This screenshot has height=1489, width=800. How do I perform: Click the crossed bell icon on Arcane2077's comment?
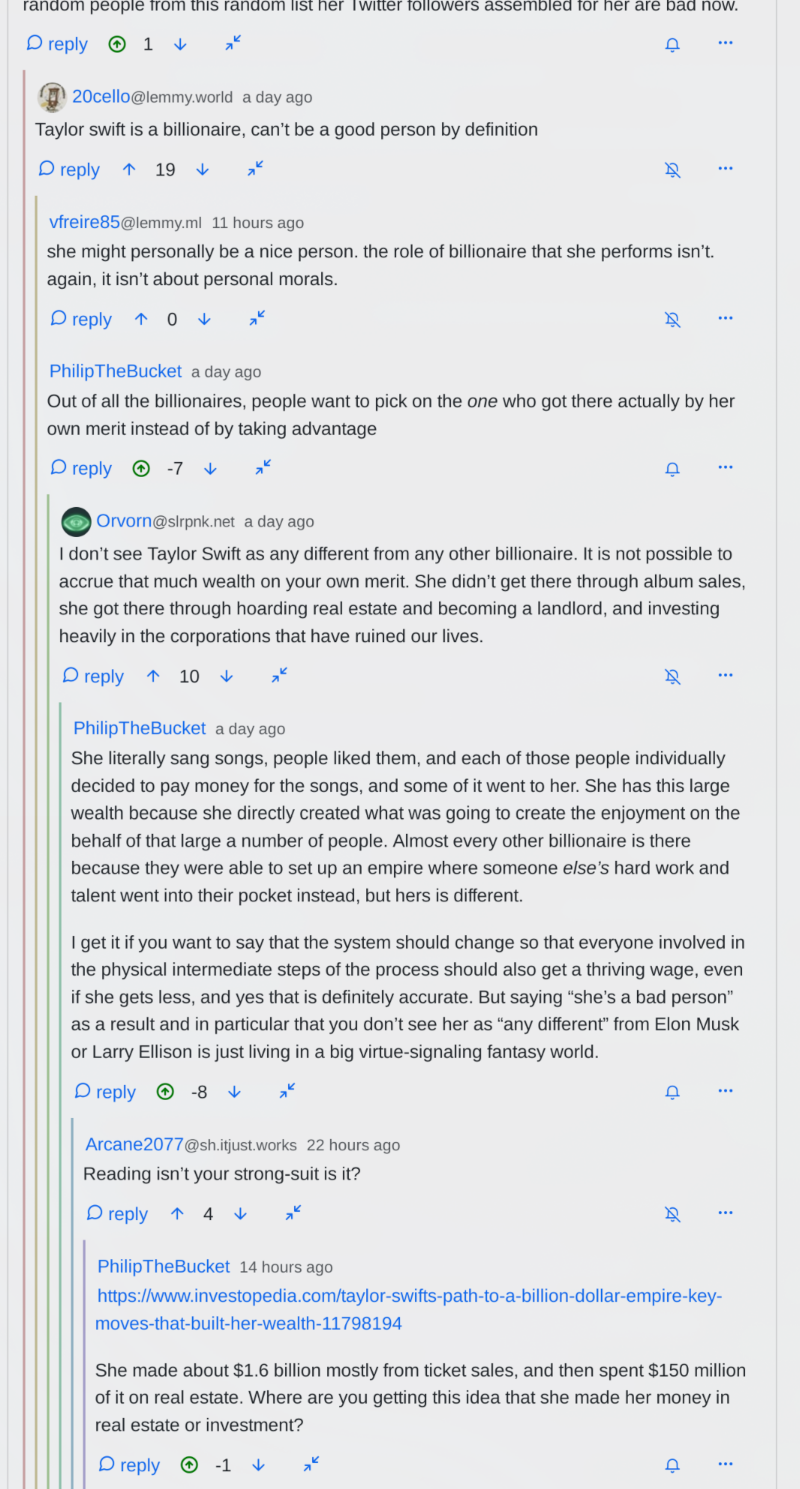coord(672,1213)
